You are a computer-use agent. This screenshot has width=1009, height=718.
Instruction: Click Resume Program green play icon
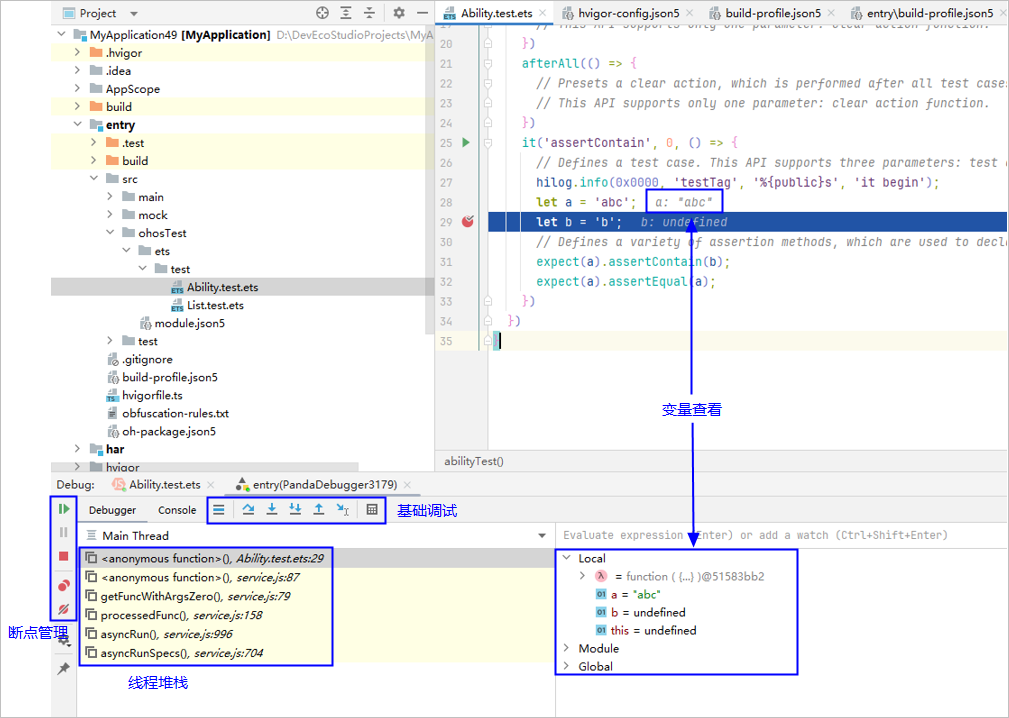[x=64, y=509]
